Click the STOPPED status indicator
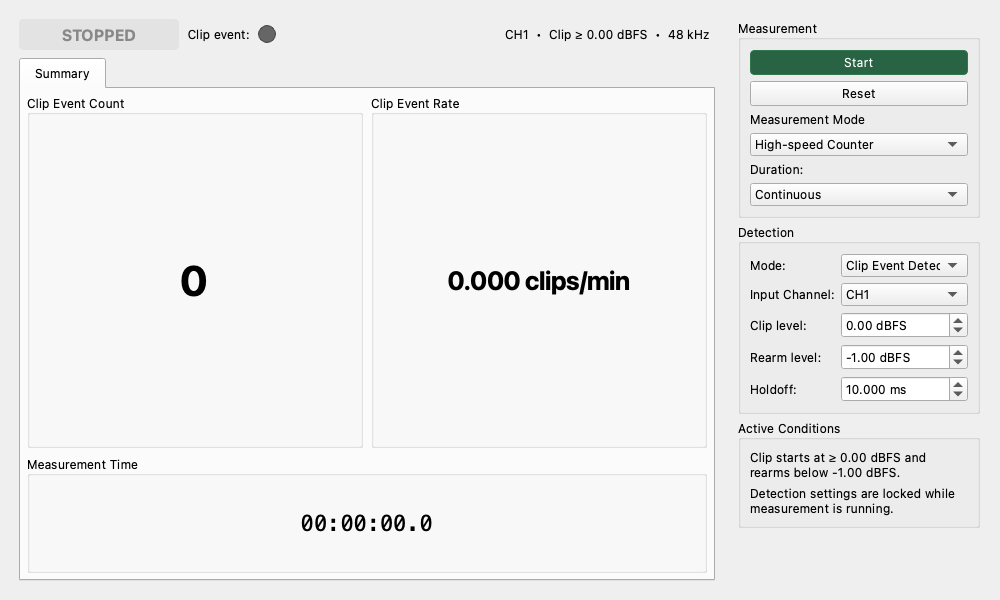This screenshot has width=1000, height=600. pyautogui.click(x=99, y=34)
